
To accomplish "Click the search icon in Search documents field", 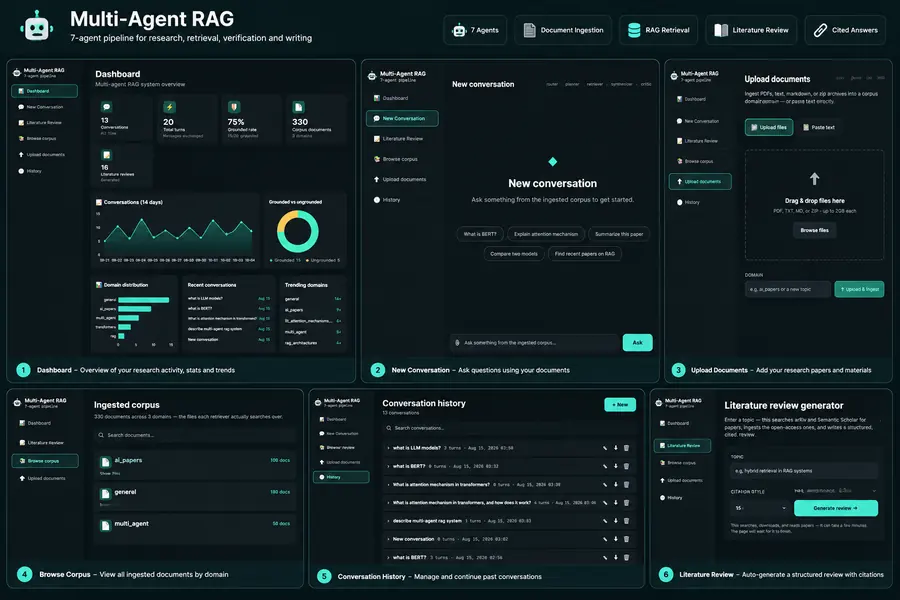I will click(x=101, y=435).
